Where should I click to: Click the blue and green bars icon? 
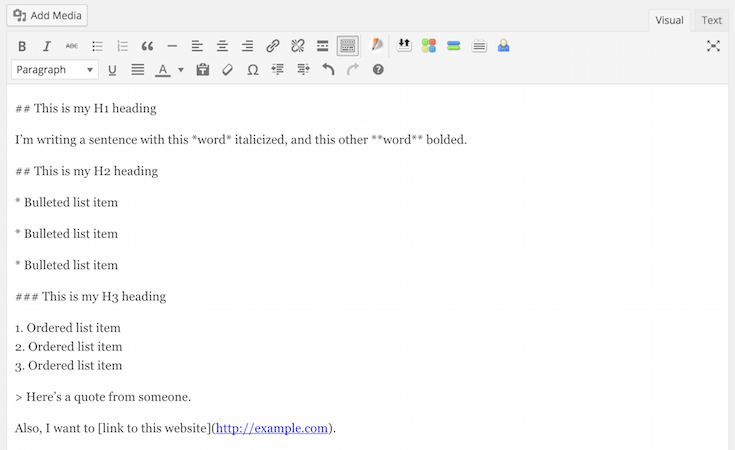point(454,45)
